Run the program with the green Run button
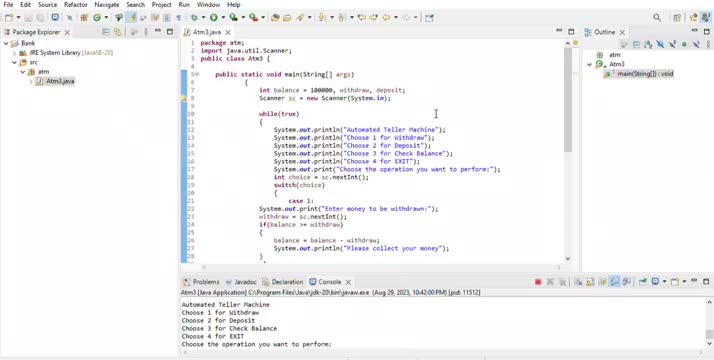 coord(214,18)
